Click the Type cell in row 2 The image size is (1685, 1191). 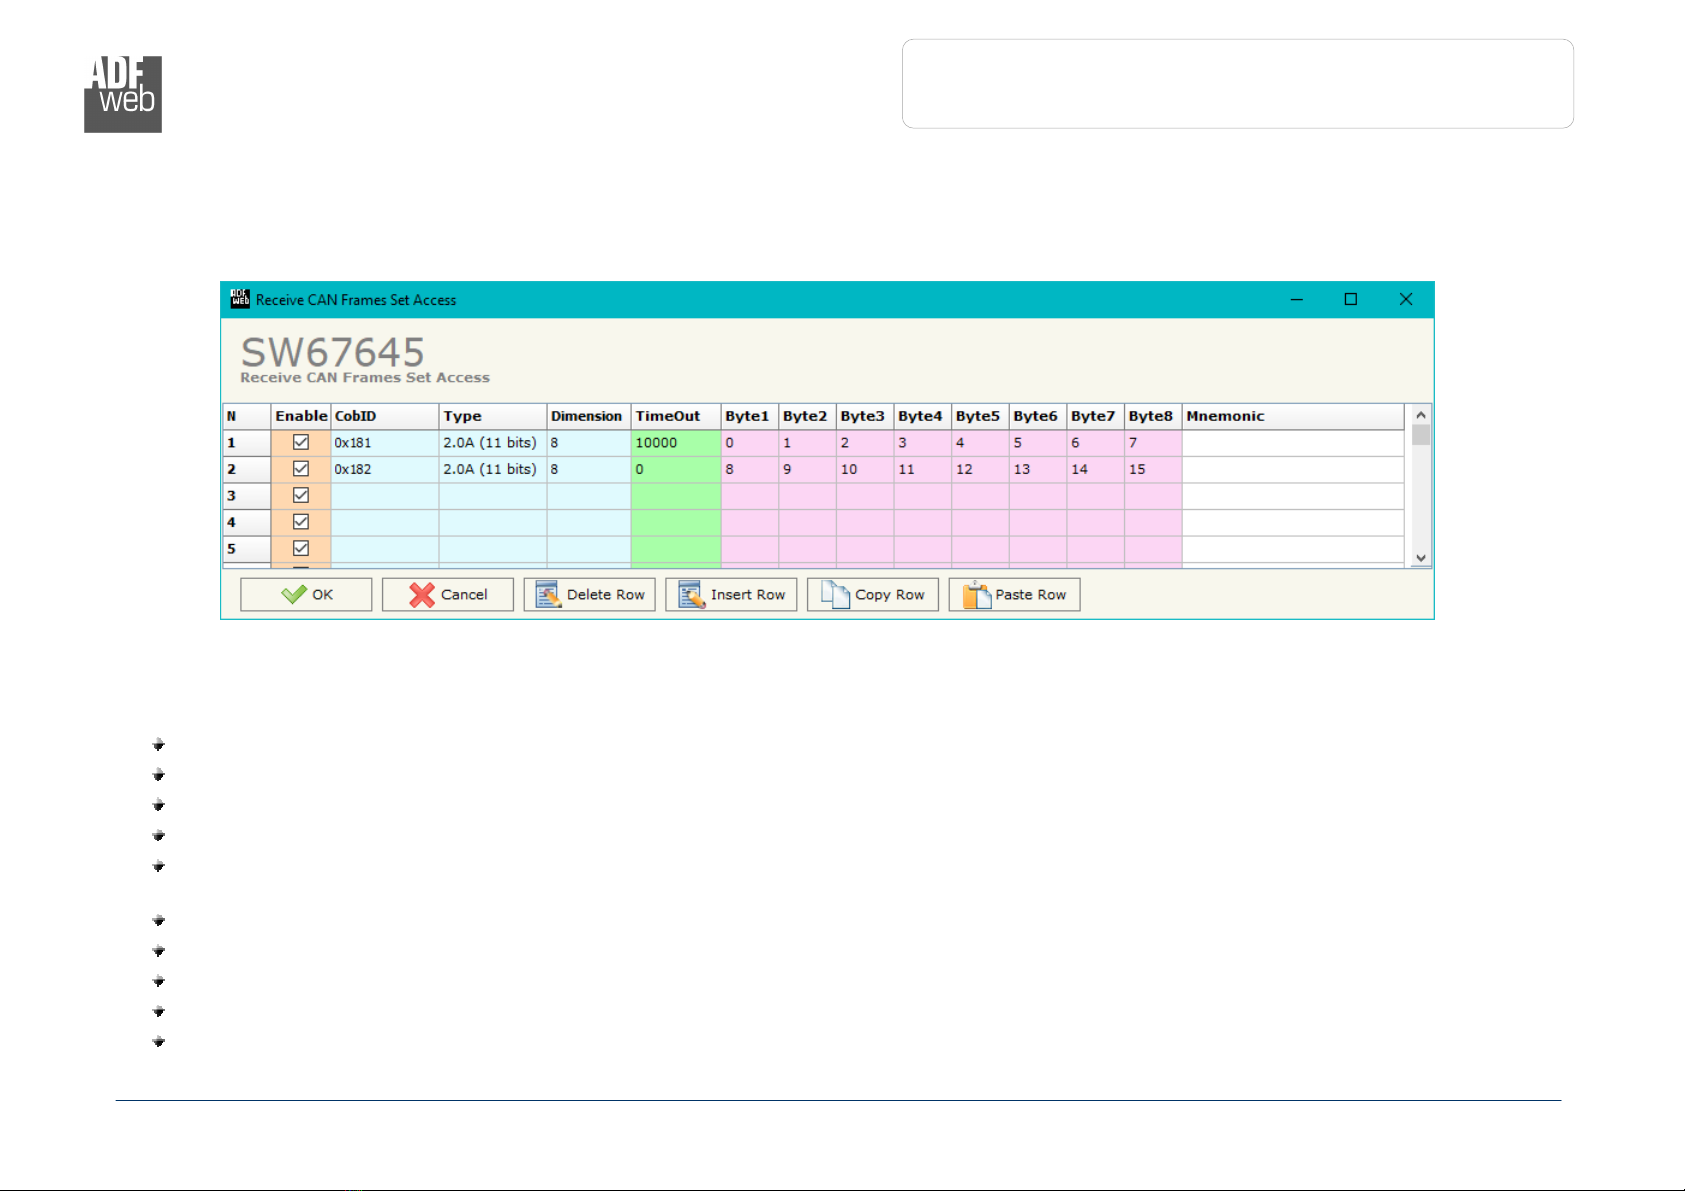pyautogui.click(x=493, y=469)
